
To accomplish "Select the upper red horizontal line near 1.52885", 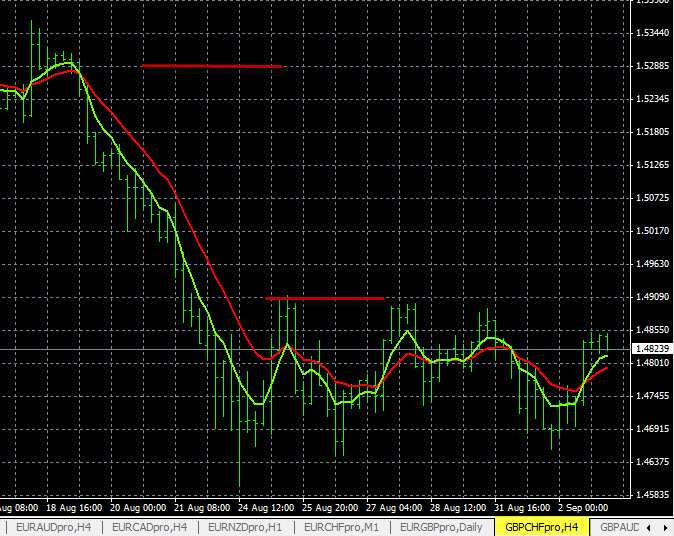I will (211, 66).
